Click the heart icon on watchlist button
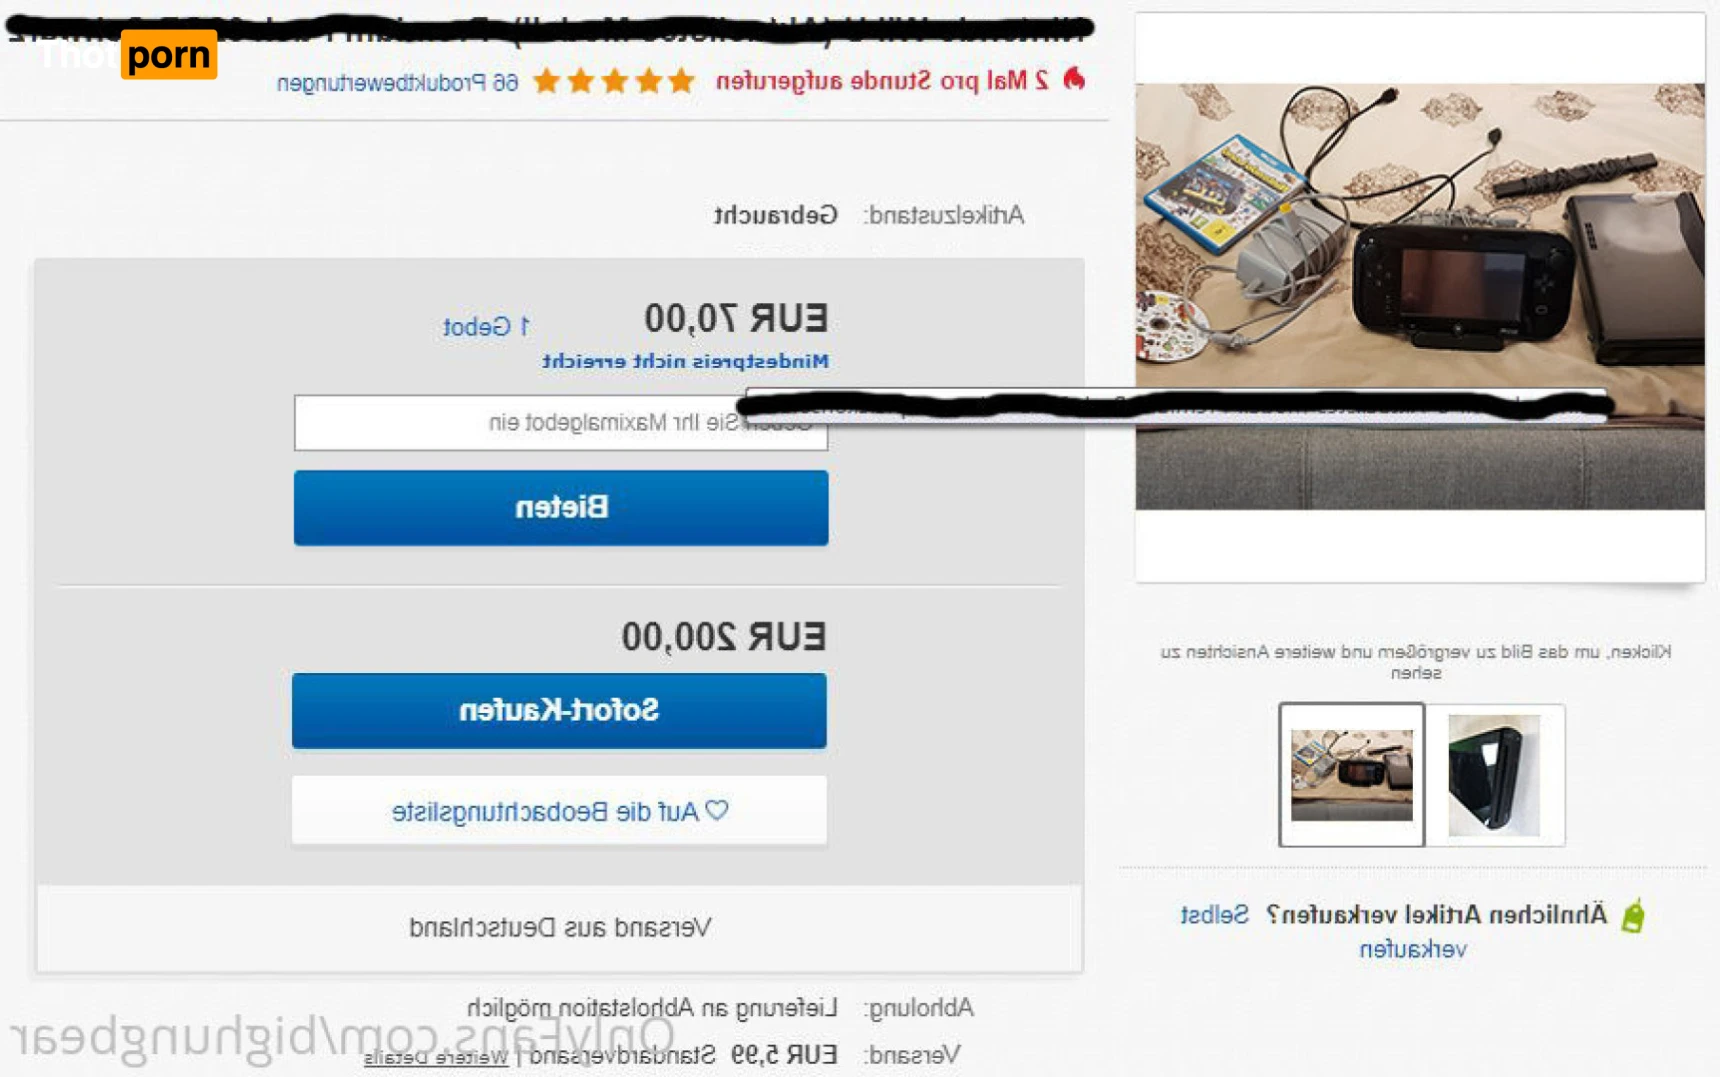Image resolution: width=1720 pixels, height=1077 pixels. 717,810
